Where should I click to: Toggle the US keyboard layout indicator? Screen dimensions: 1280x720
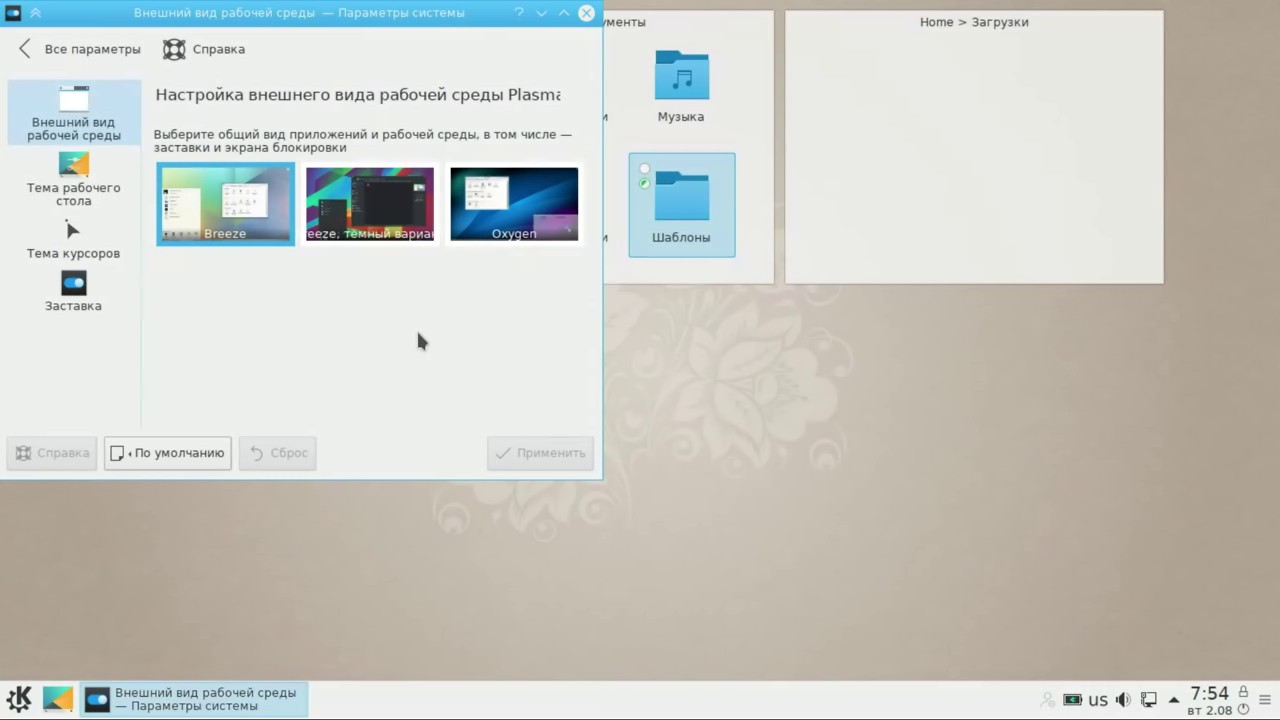coord(1098,700)
